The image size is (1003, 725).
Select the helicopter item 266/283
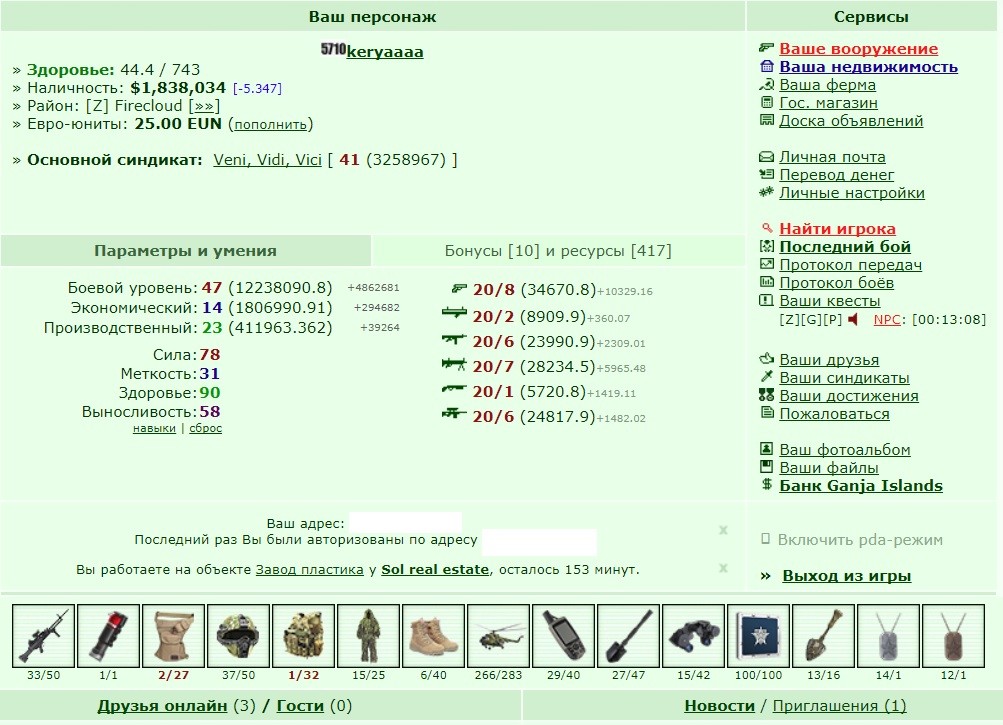tap(498, 636)
